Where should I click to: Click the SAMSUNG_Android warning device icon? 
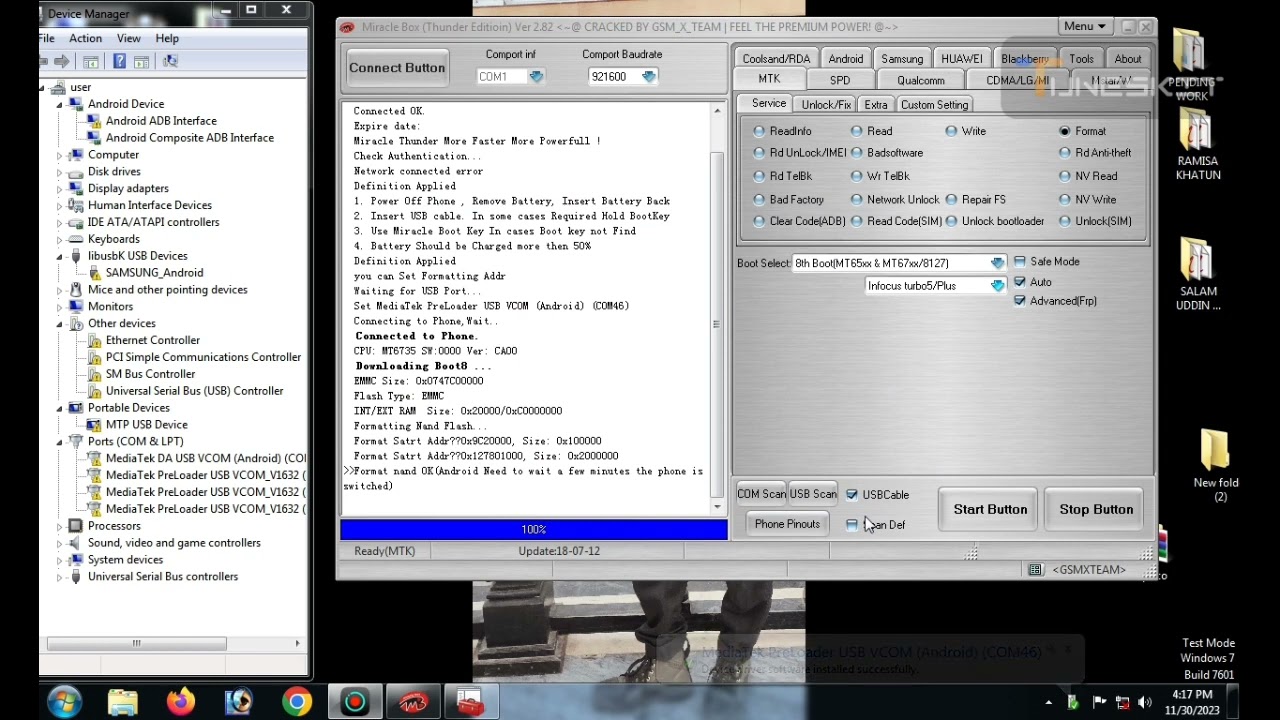[94, 273]
